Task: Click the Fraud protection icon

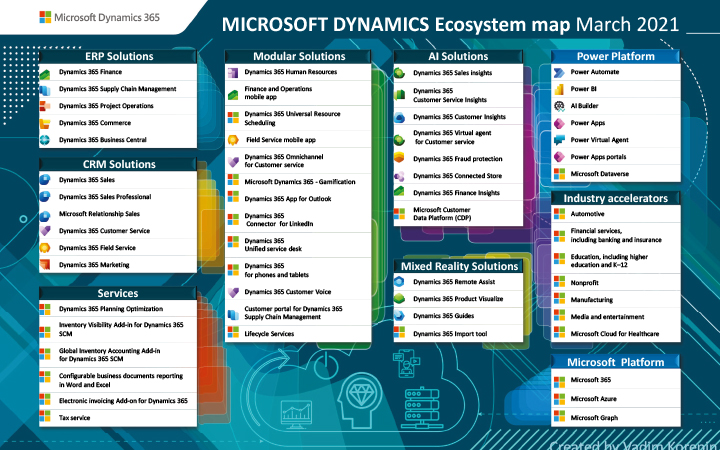Action: point(399,158)
